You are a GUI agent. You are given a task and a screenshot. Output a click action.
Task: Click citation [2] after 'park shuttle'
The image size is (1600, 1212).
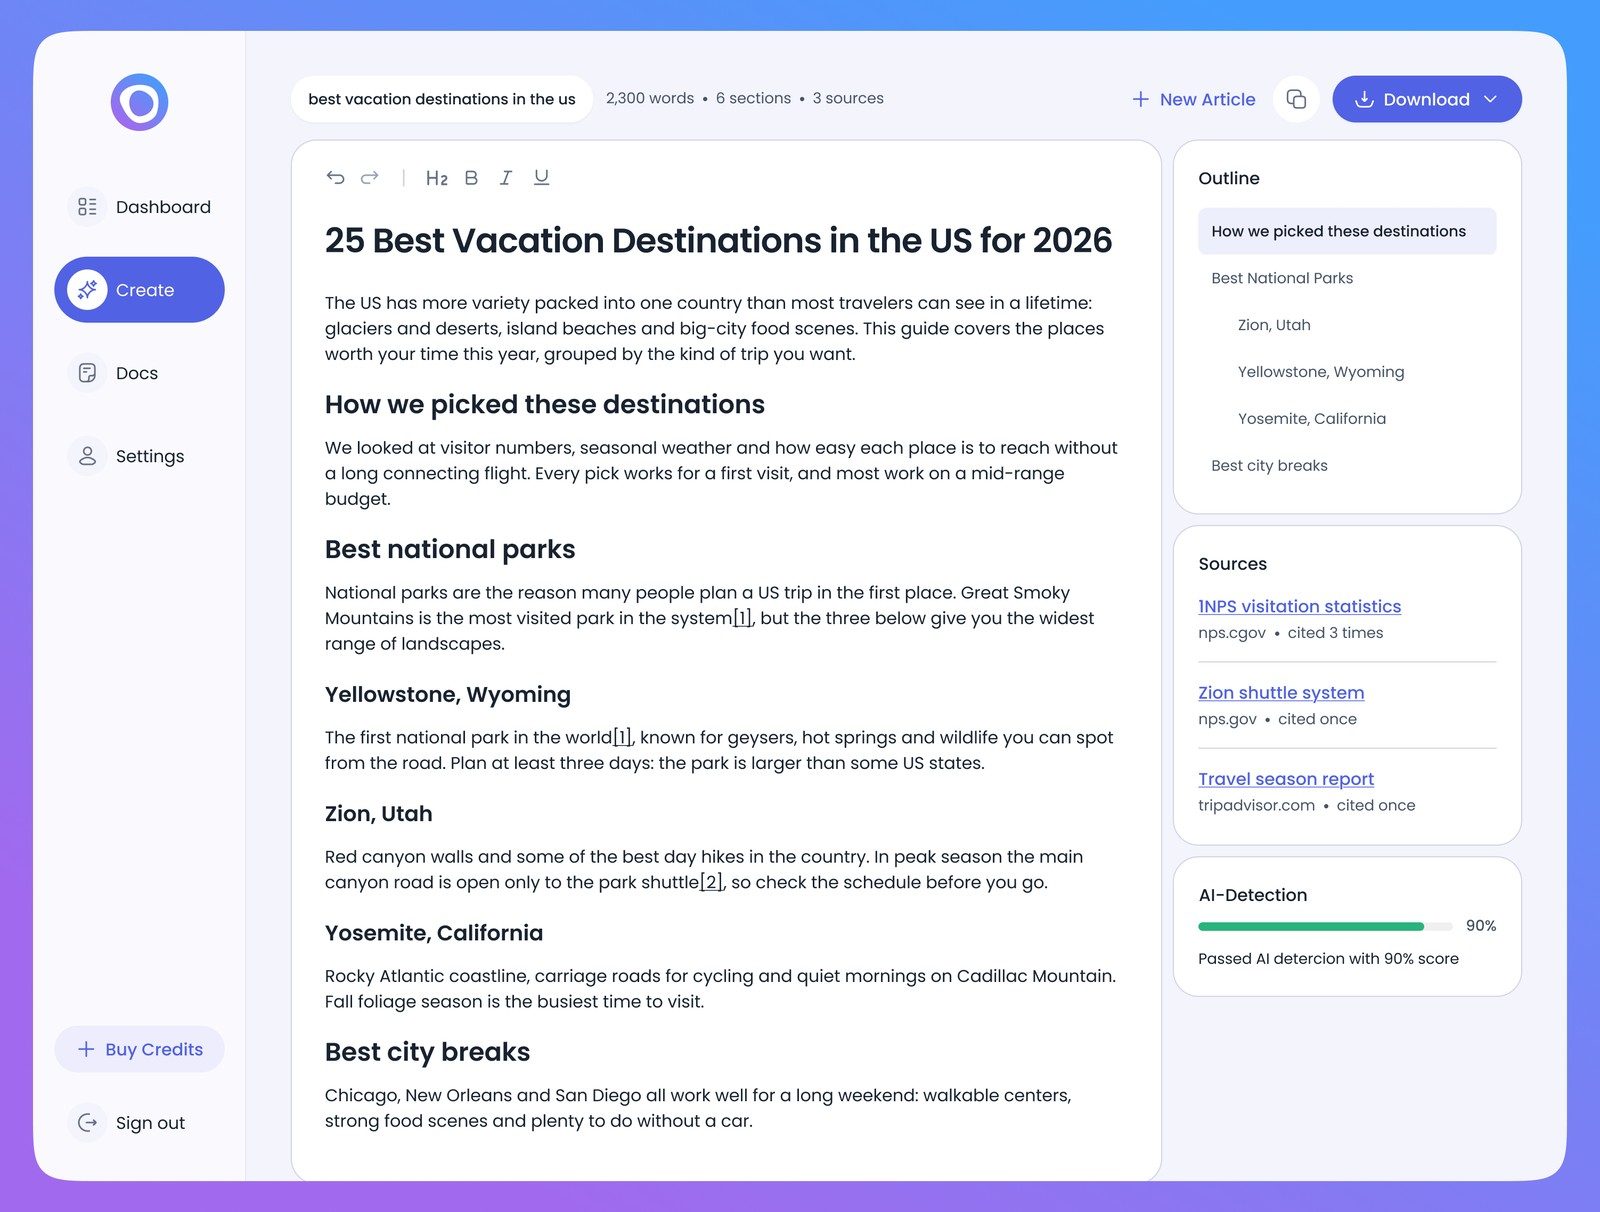coord(710,882)
